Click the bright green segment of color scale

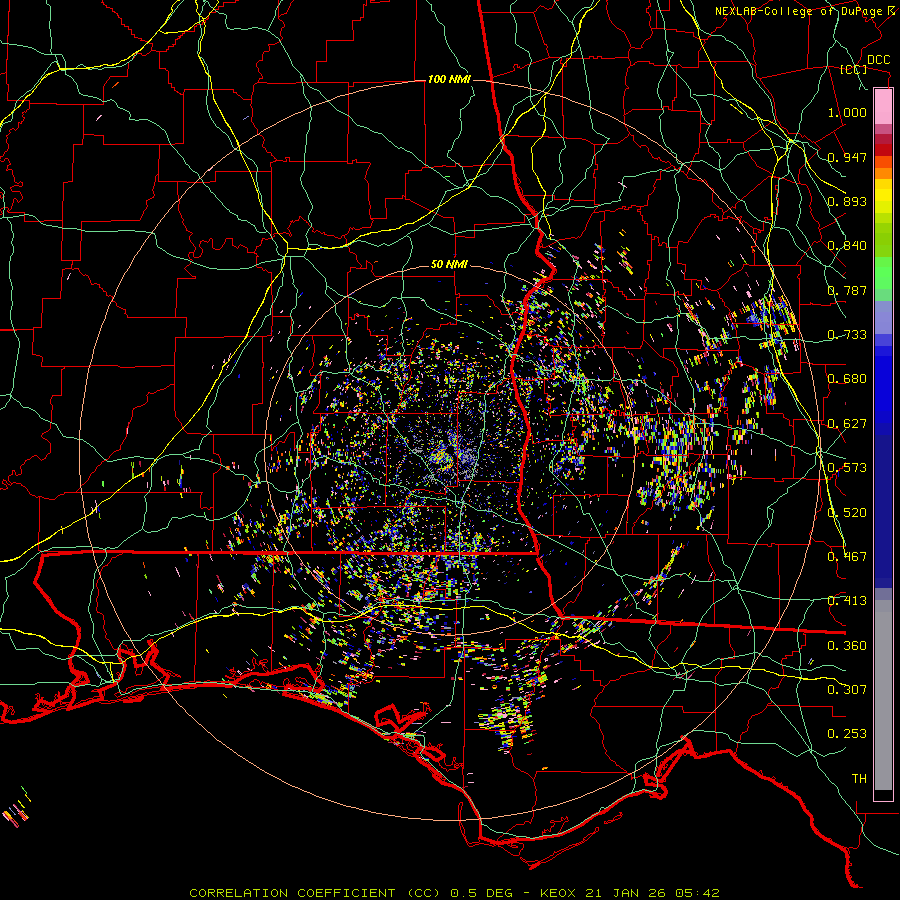coord(883,273)
